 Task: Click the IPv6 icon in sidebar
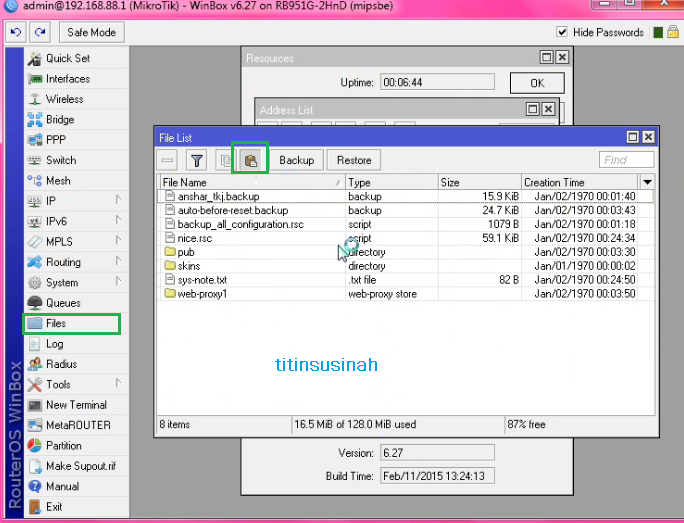(x=34, y=222)
